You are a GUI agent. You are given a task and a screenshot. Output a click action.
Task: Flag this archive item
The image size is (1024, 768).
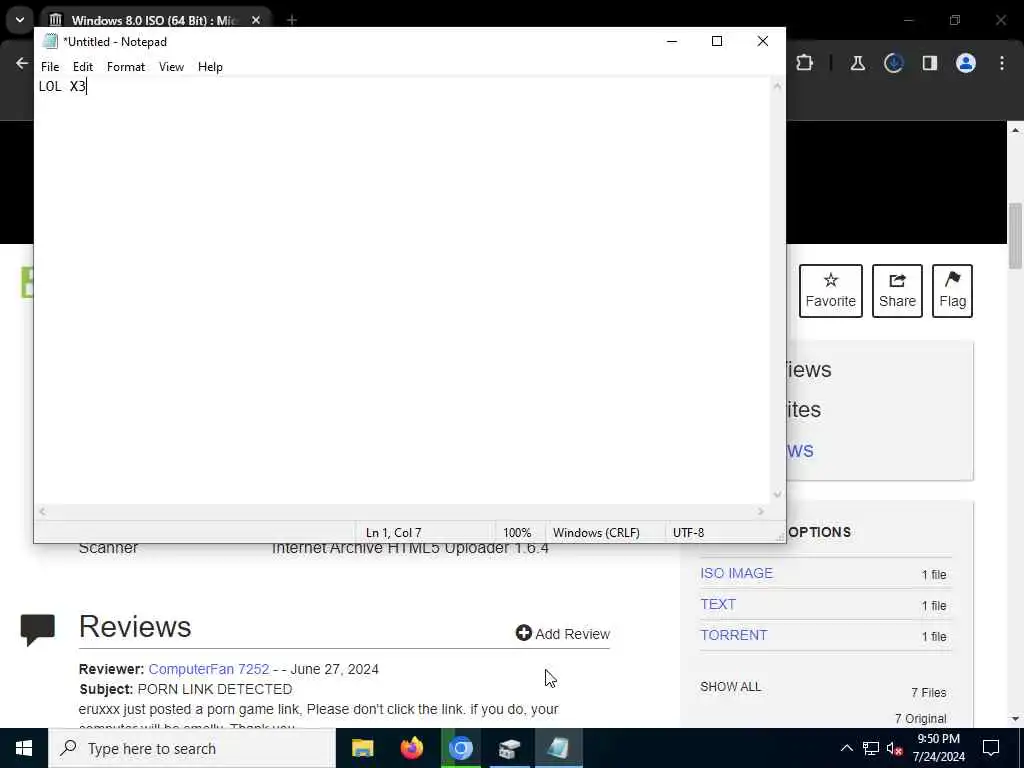952,291
